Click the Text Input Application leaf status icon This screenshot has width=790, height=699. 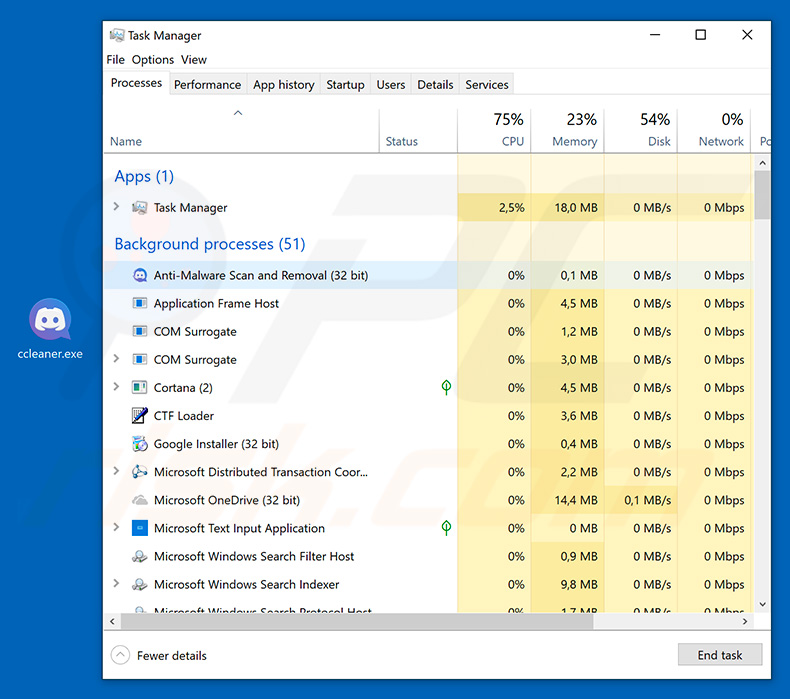pyautogui.click(x=446, y=528)
